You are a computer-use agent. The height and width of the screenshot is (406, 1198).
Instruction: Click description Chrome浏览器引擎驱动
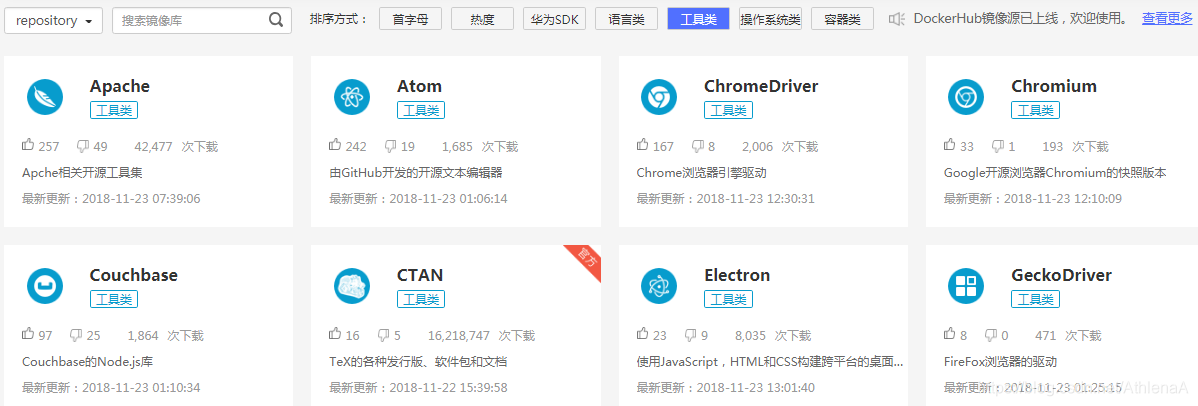pos(701,173)
